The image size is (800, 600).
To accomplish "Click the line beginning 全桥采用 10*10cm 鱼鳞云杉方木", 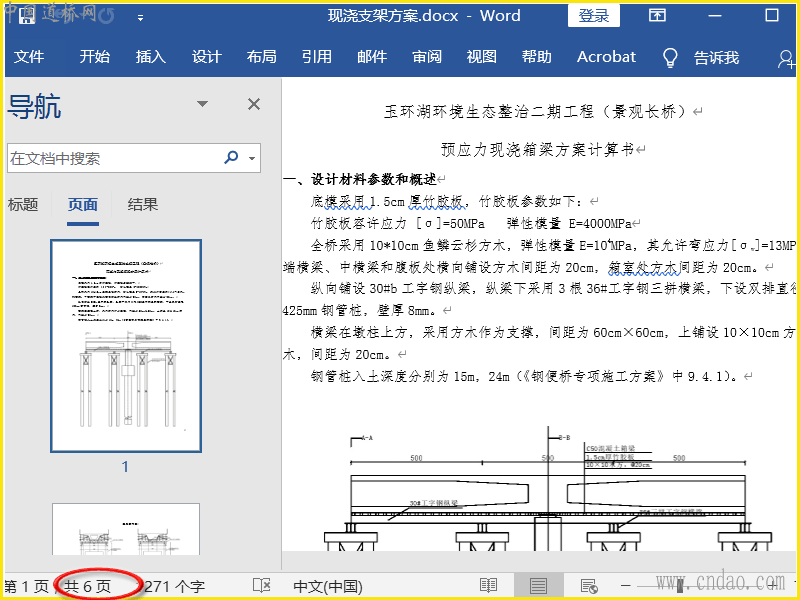I will pos(553,245).
